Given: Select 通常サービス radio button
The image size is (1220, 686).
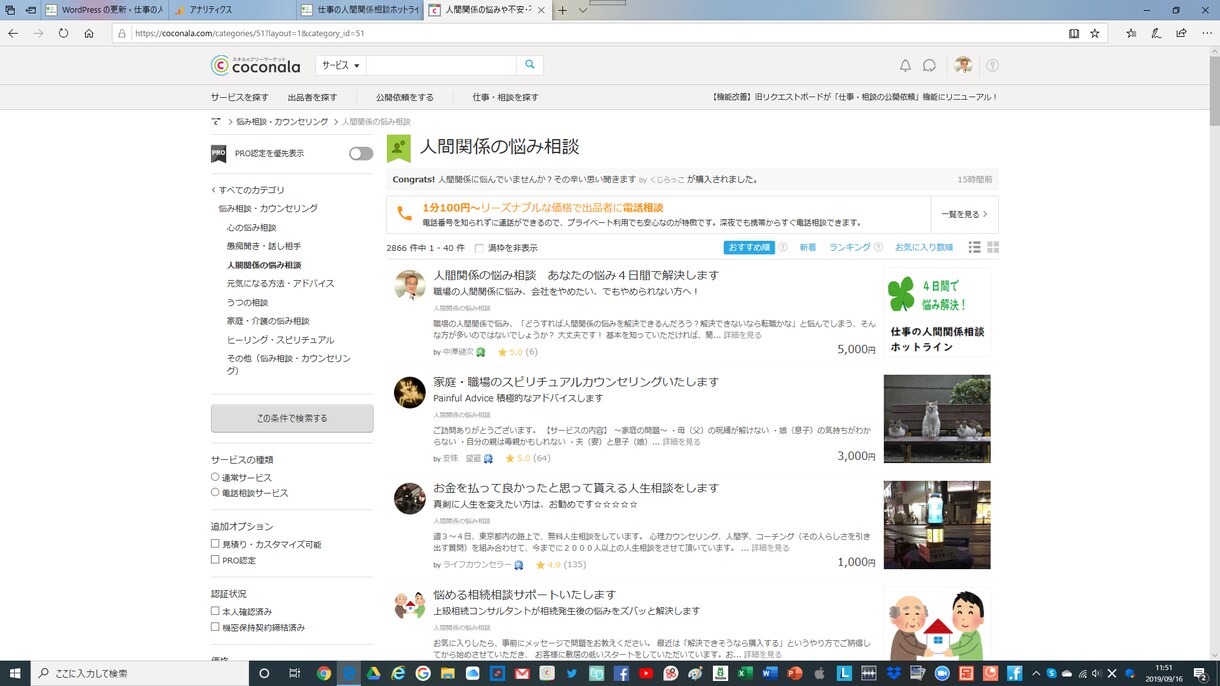Looking at the screenshot, I should coord(215,477).
